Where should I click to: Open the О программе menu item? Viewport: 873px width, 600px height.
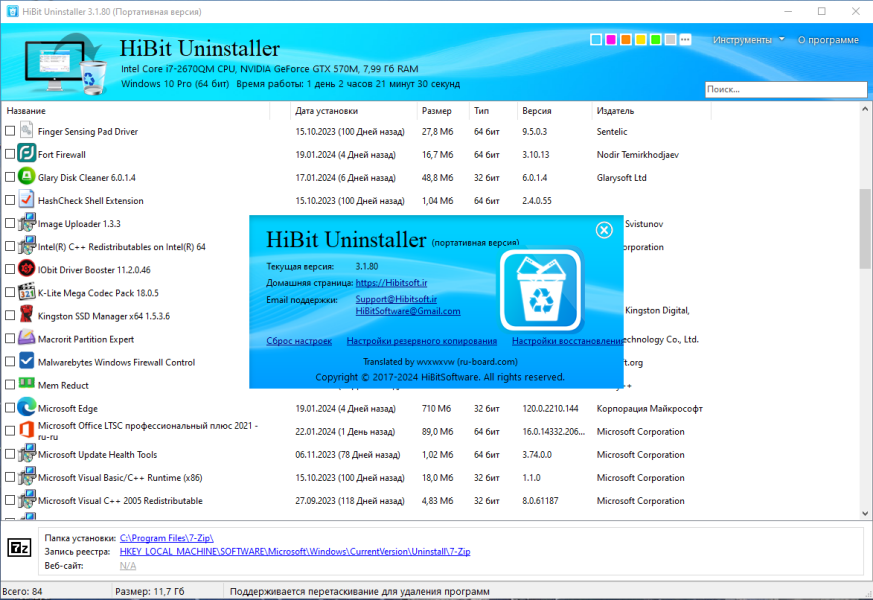(x=828, y=40)
